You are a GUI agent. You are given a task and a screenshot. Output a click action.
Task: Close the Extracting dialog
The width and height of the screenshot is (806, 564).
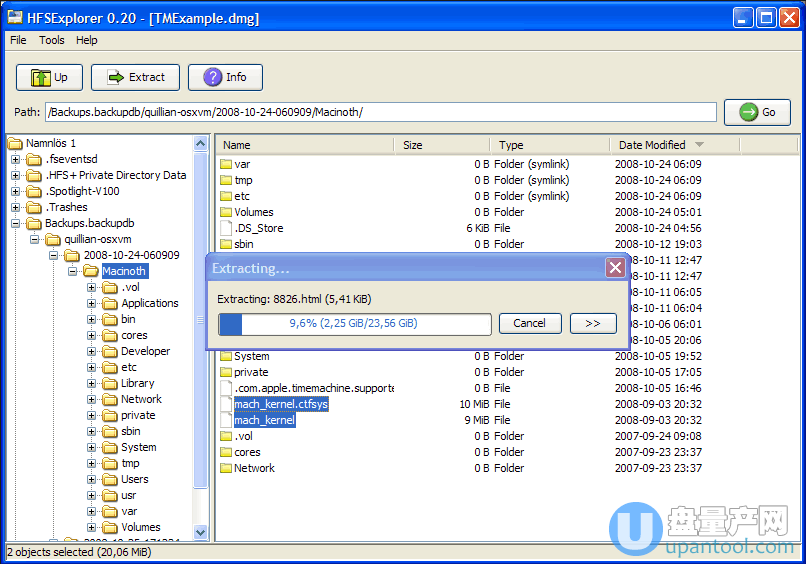click(x=615, y=268)
